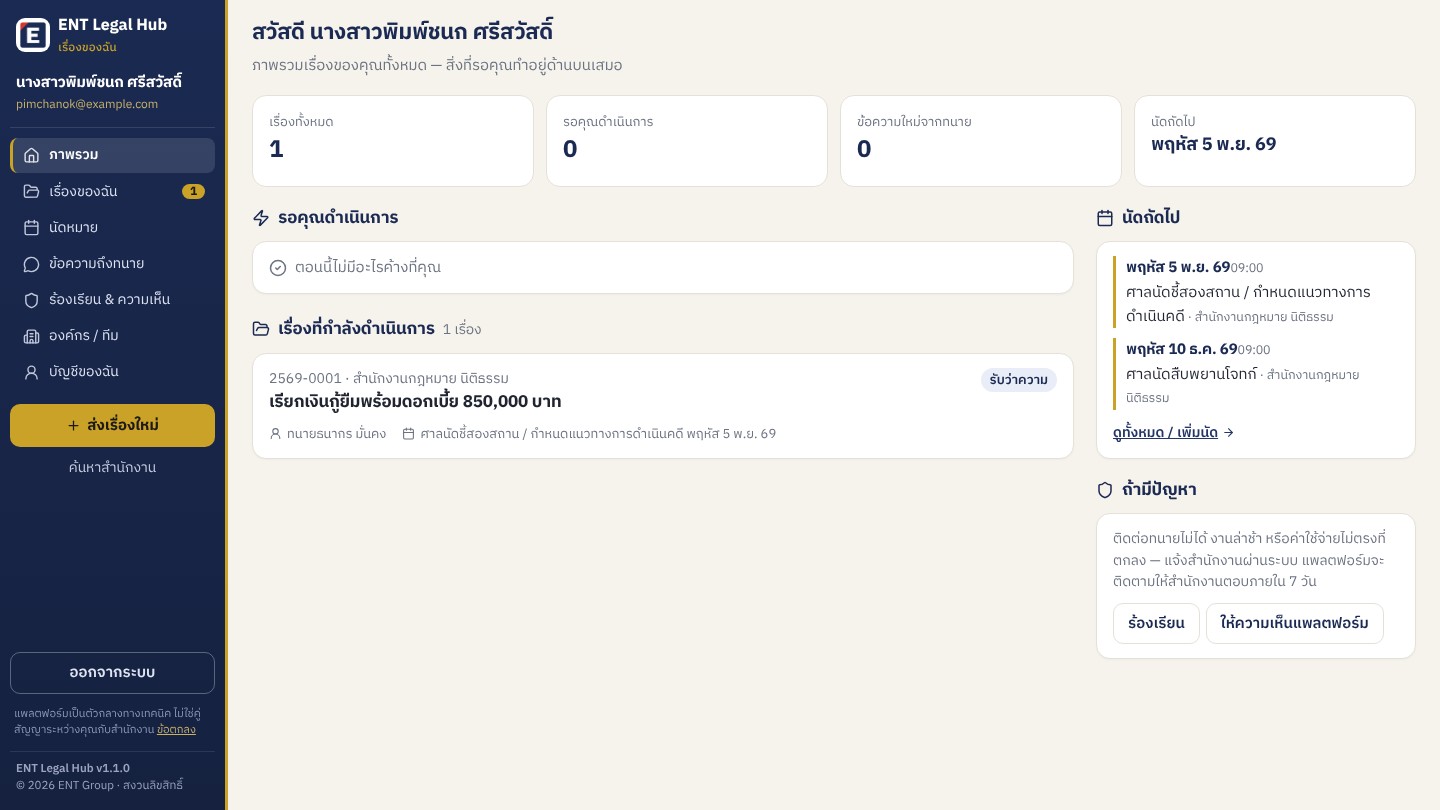Screen dimensions: 1440x810
Task: Click the person icon beside บัญชีของฉัน
Action: coord(32,371)
